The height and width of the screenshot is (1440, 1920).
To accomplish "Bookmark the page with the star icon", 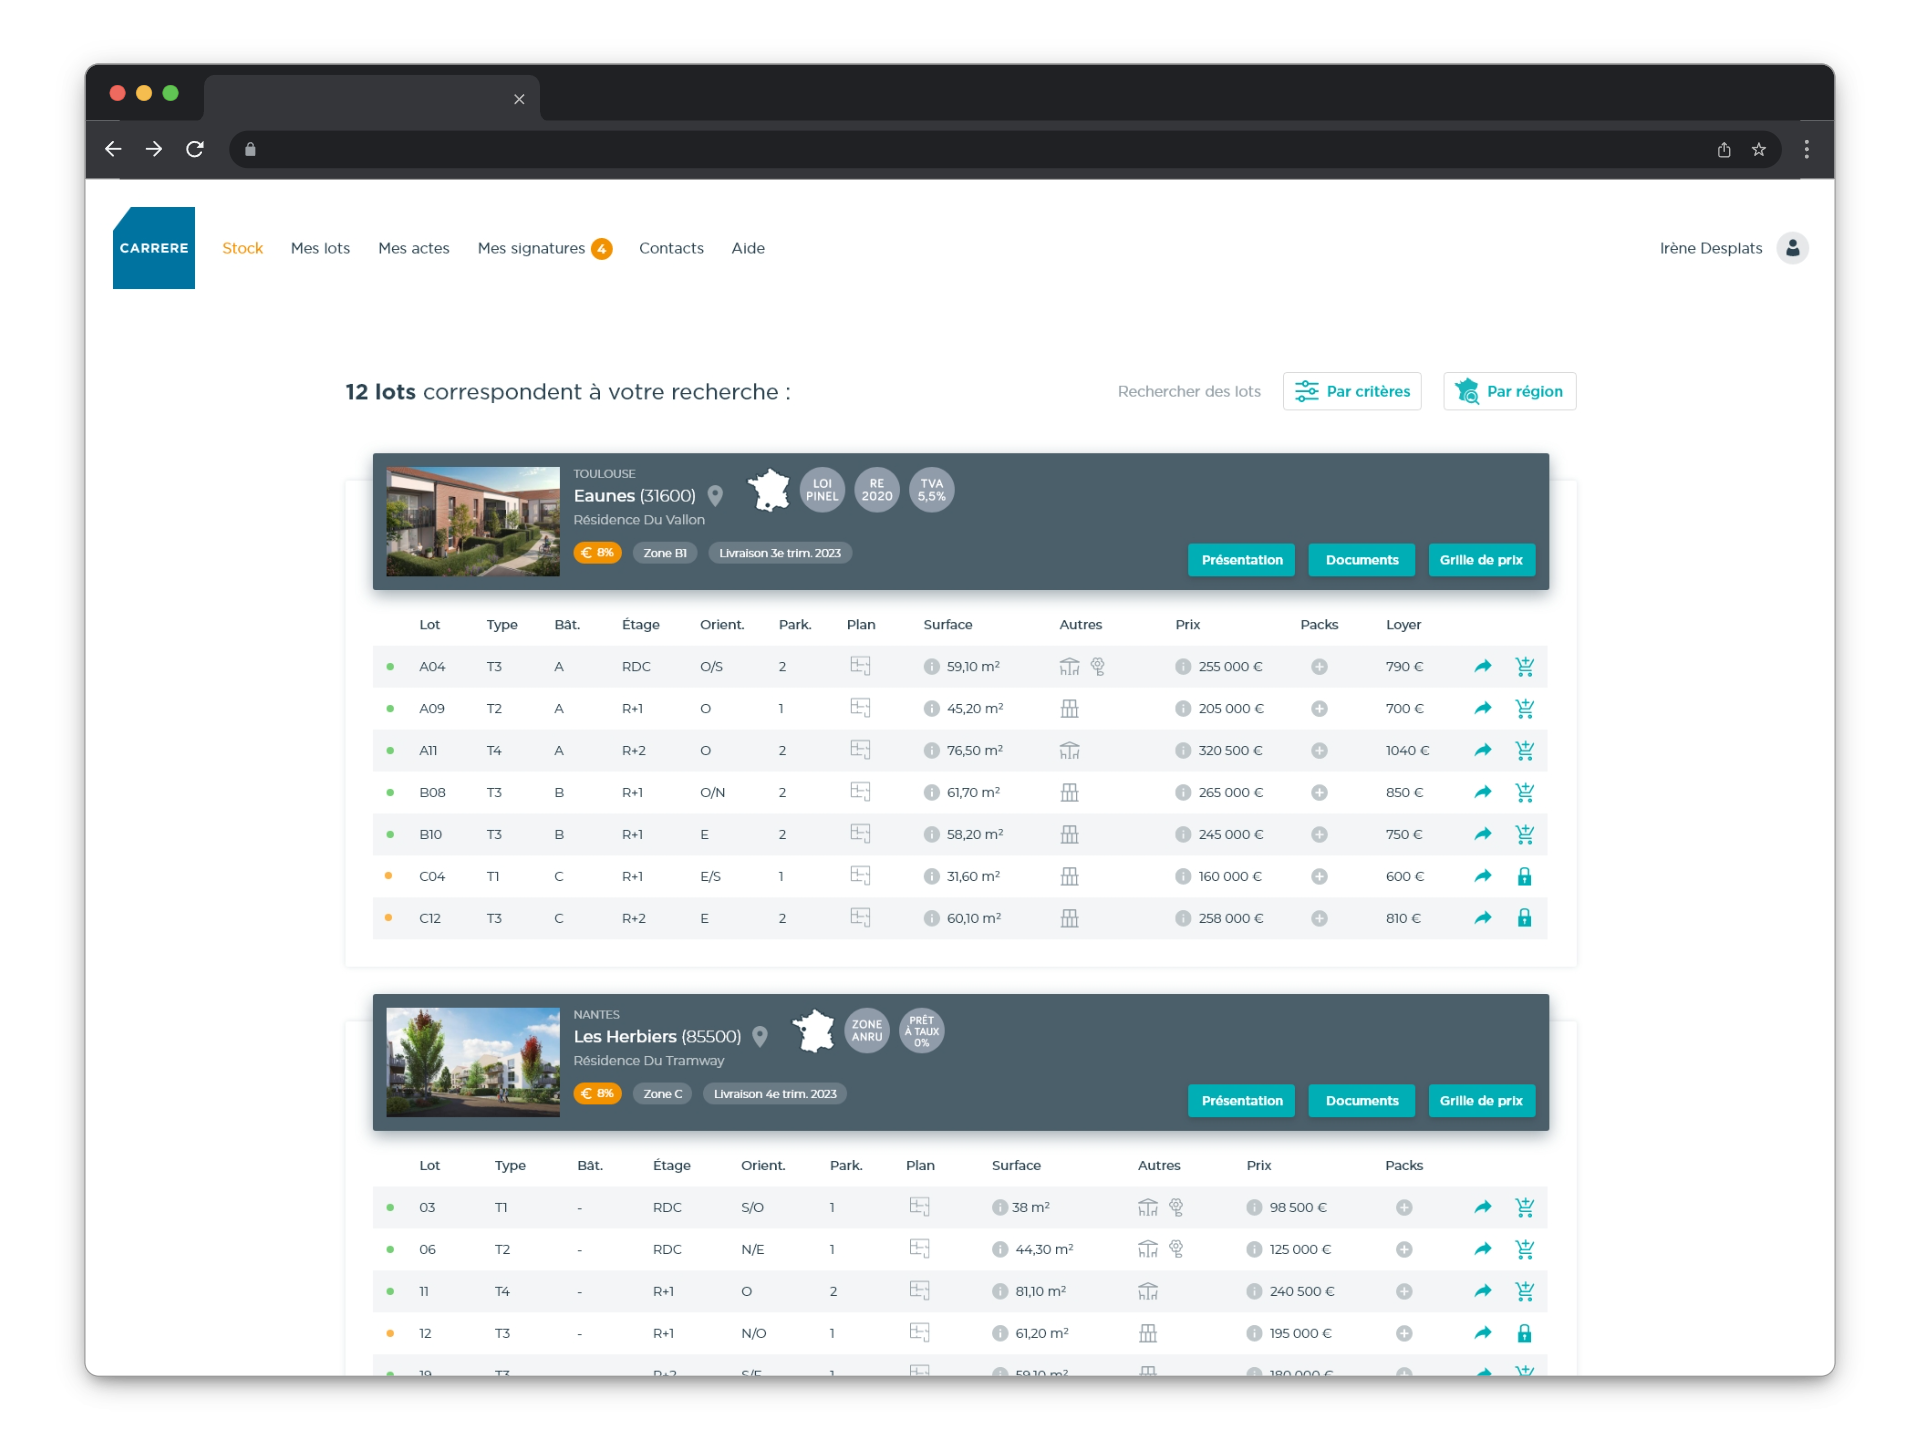I will (1758, 149).
